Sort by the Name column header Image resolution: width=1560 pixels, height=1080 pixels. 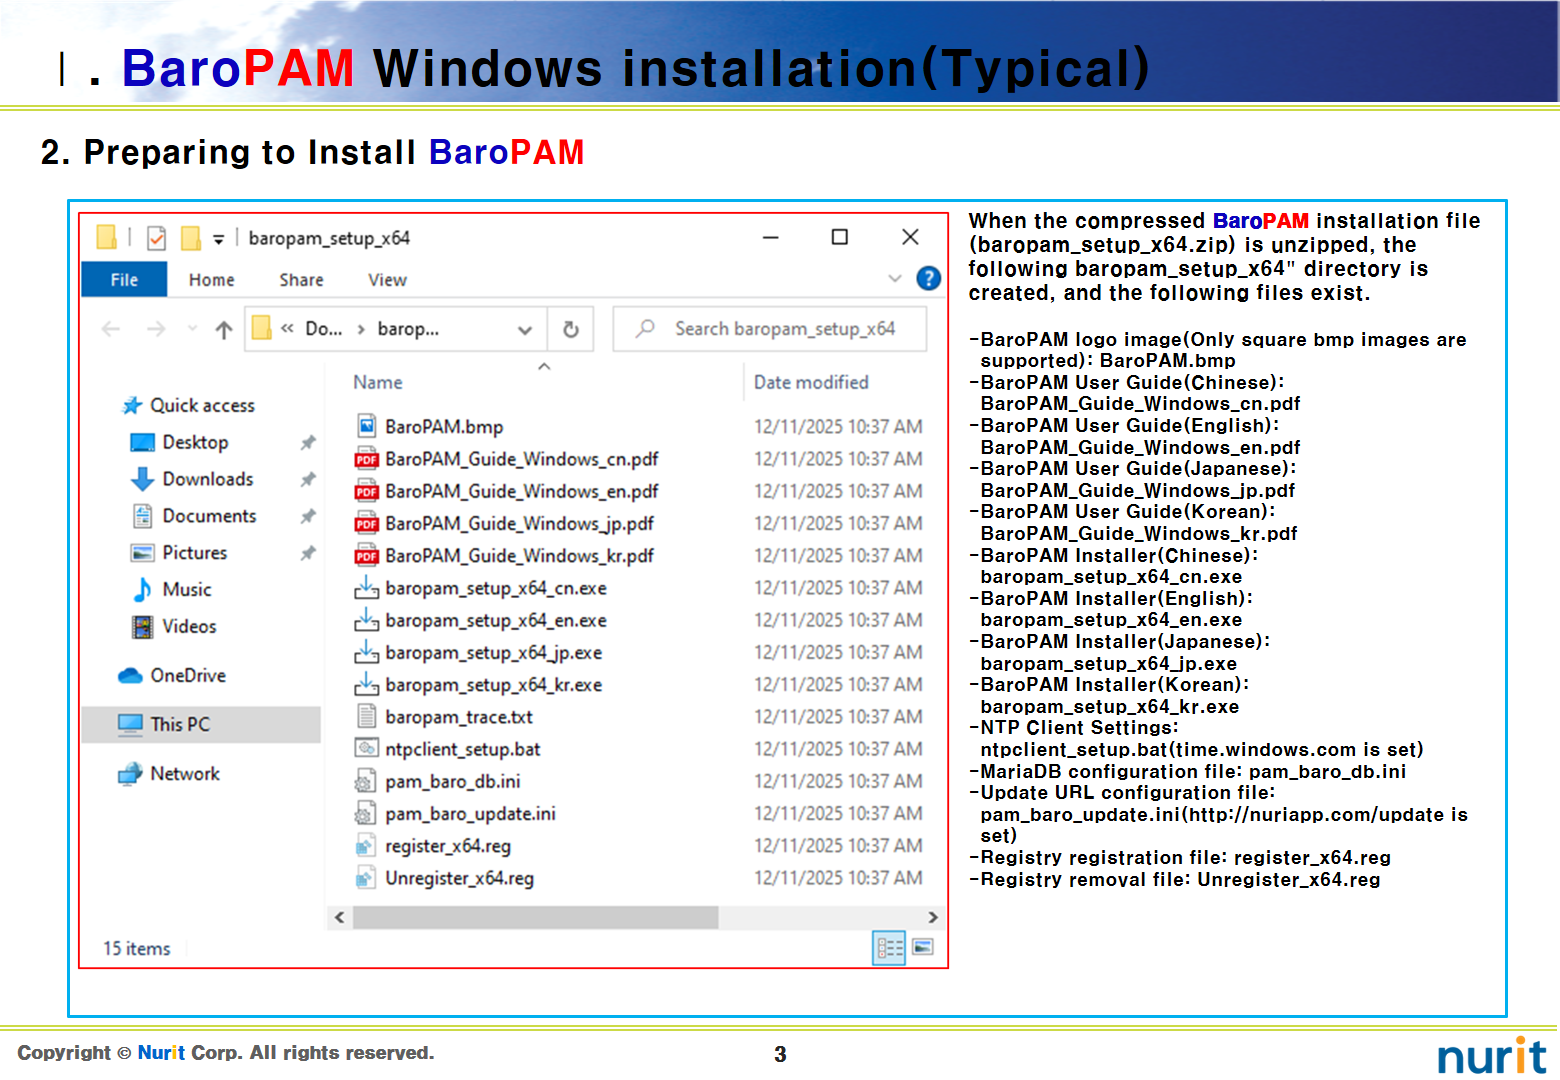click(x=377, y=382)
